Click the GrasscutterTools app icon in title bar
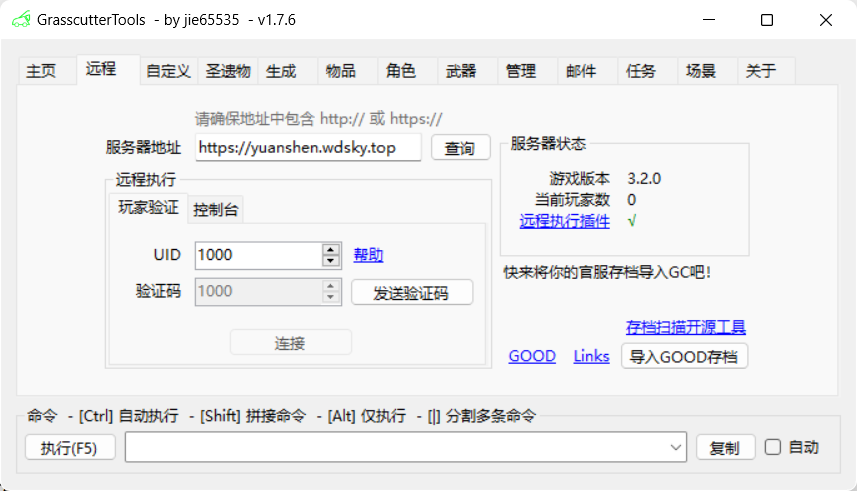Viewport: 857px width, 491px height. (20, 20)
